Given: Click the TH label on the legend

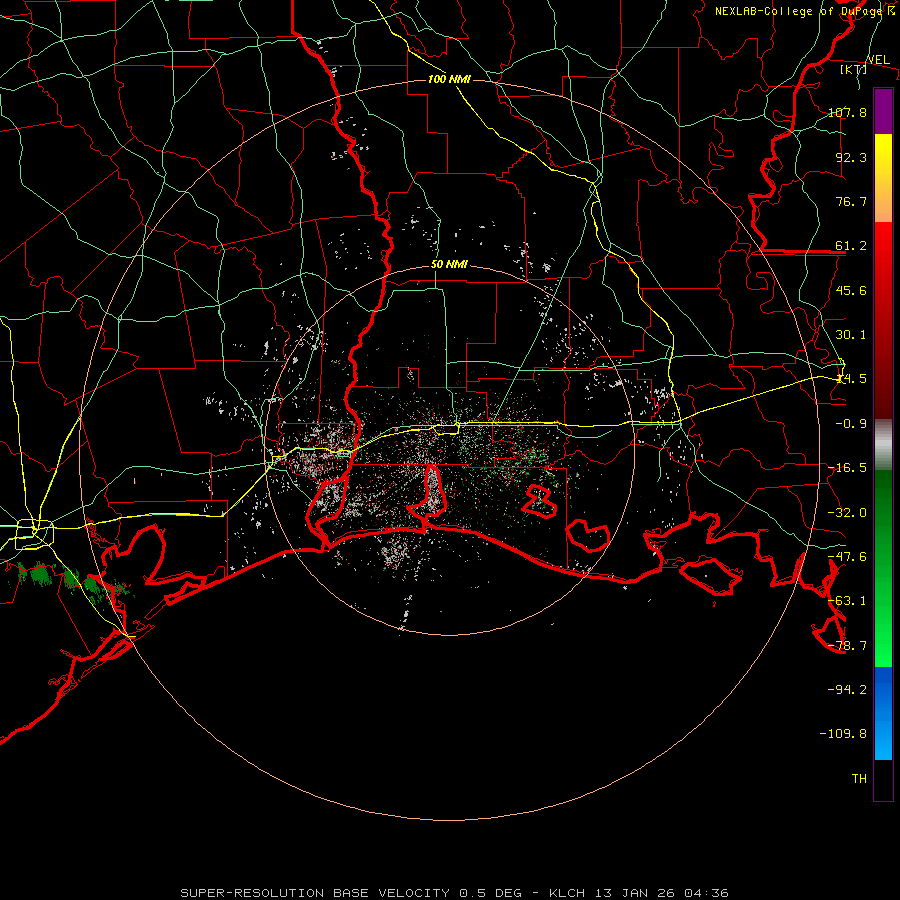Looking at the screenshot, I should (859, 778).
